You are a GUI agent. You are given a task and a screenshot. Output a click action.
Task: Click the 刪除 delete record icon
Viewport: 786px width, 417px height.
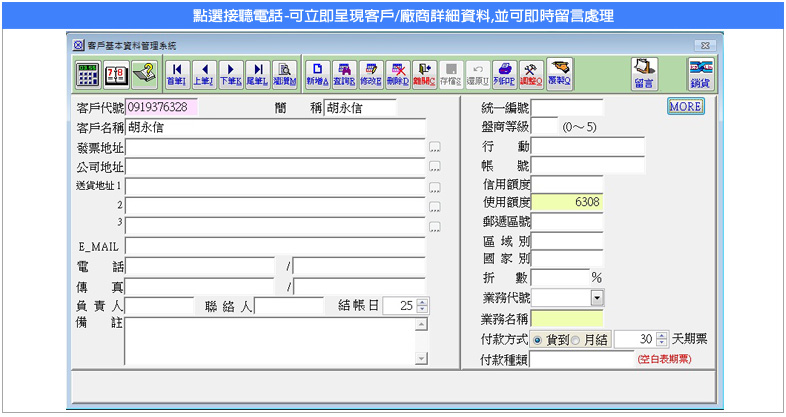coord(397,74)
